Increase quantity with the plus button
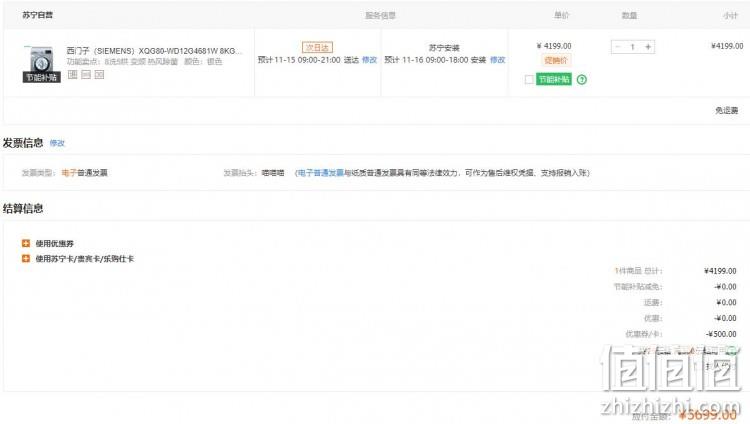The width and height of the screenshot is (750, 424). pyautogui.click(x=648, y=47)
